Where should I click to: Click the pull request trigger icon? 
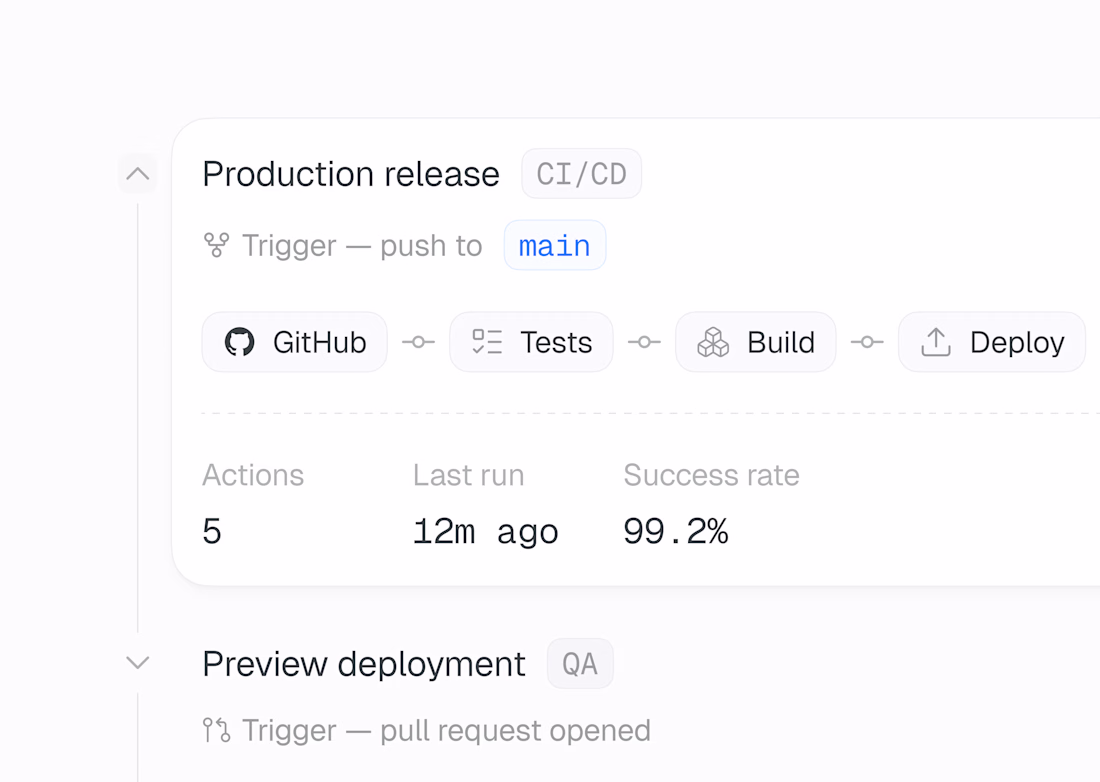(216, 730)
